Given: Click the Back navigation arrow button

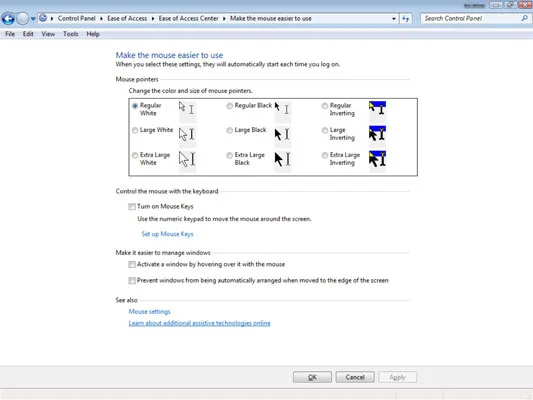Looking at the screenshot, I should point(8,18).
